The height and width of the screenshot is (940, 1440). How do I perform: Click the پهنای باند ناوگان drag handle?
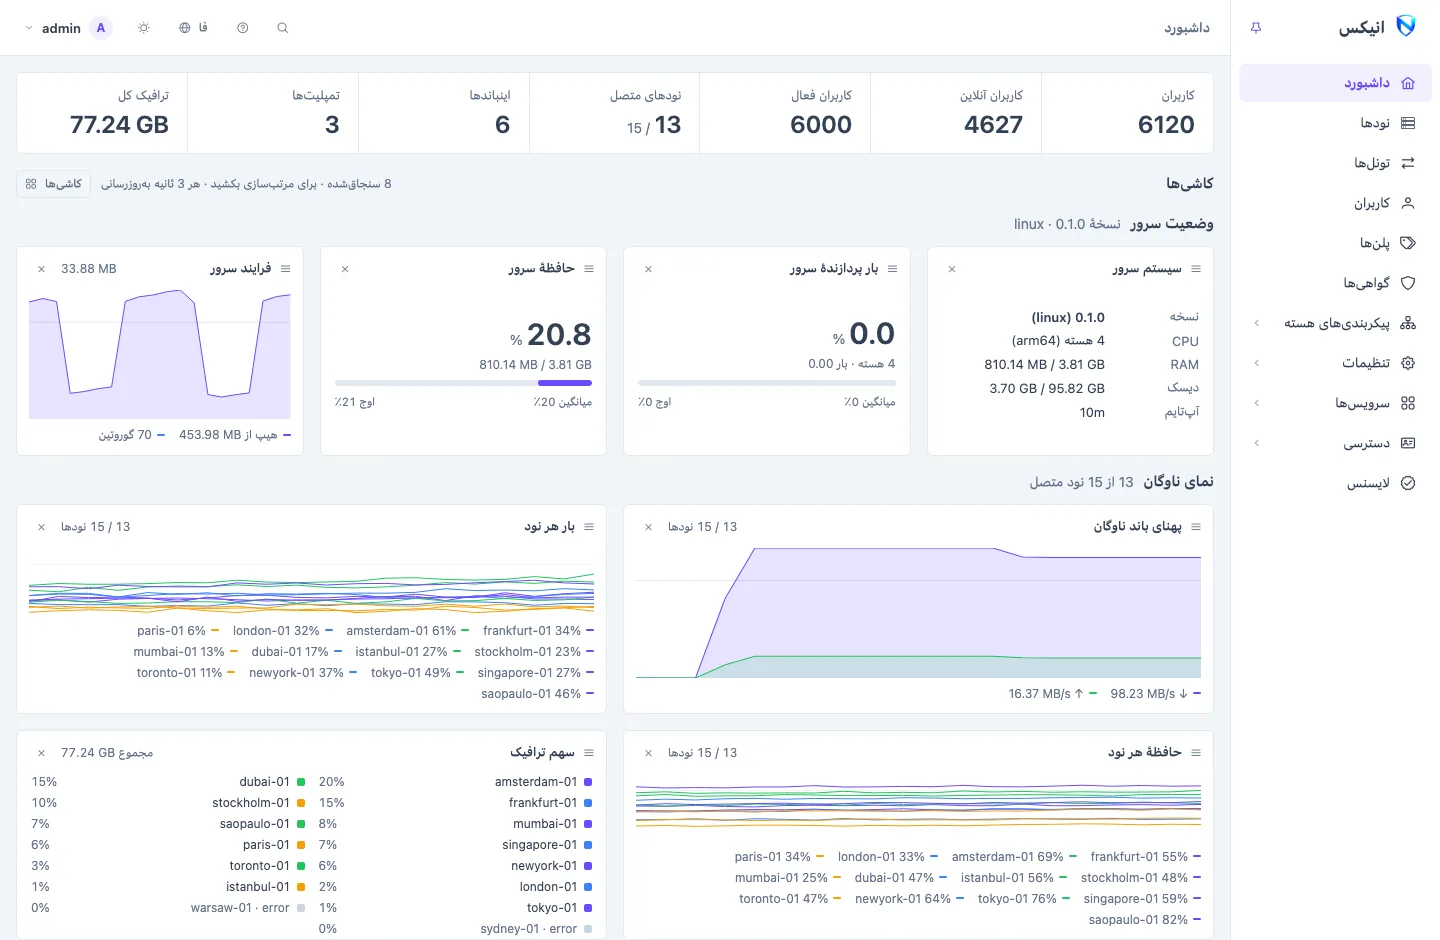(1196, 527)
